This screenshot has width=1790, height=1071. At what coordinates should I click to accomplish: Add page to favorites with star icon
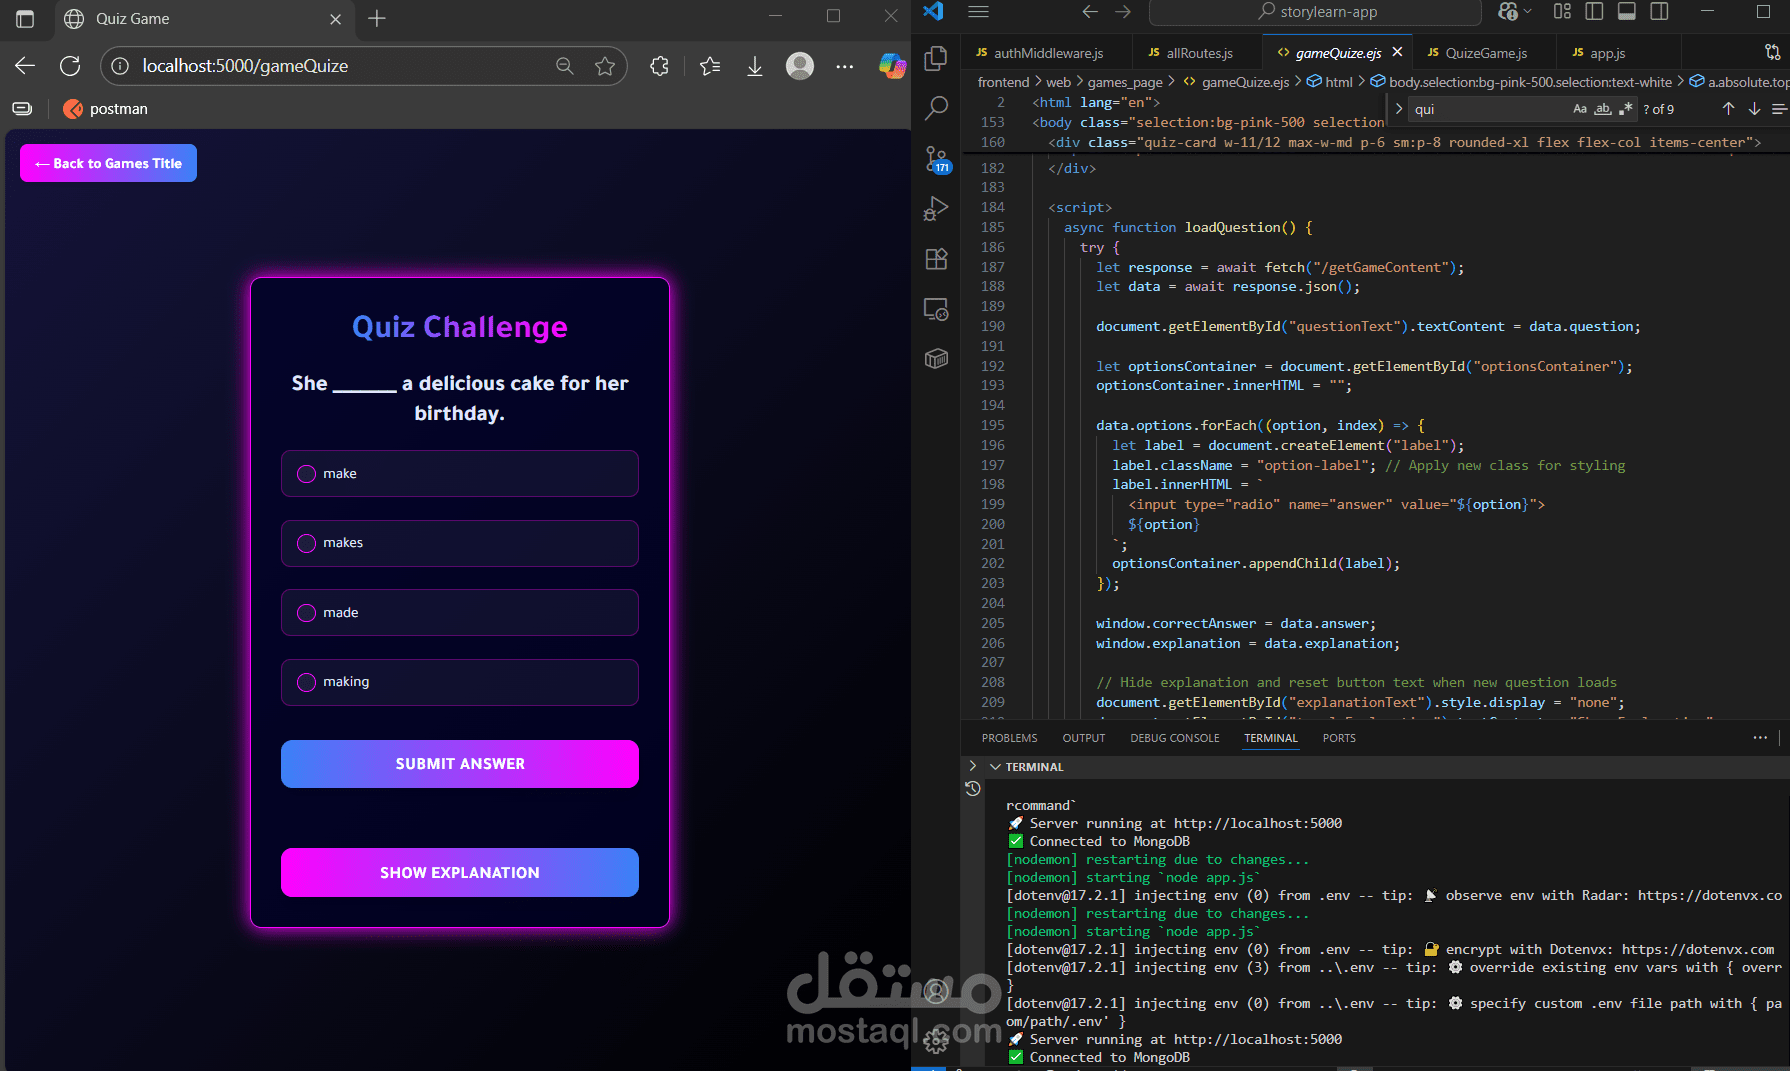pyautogui.click(x=605, y=66)
